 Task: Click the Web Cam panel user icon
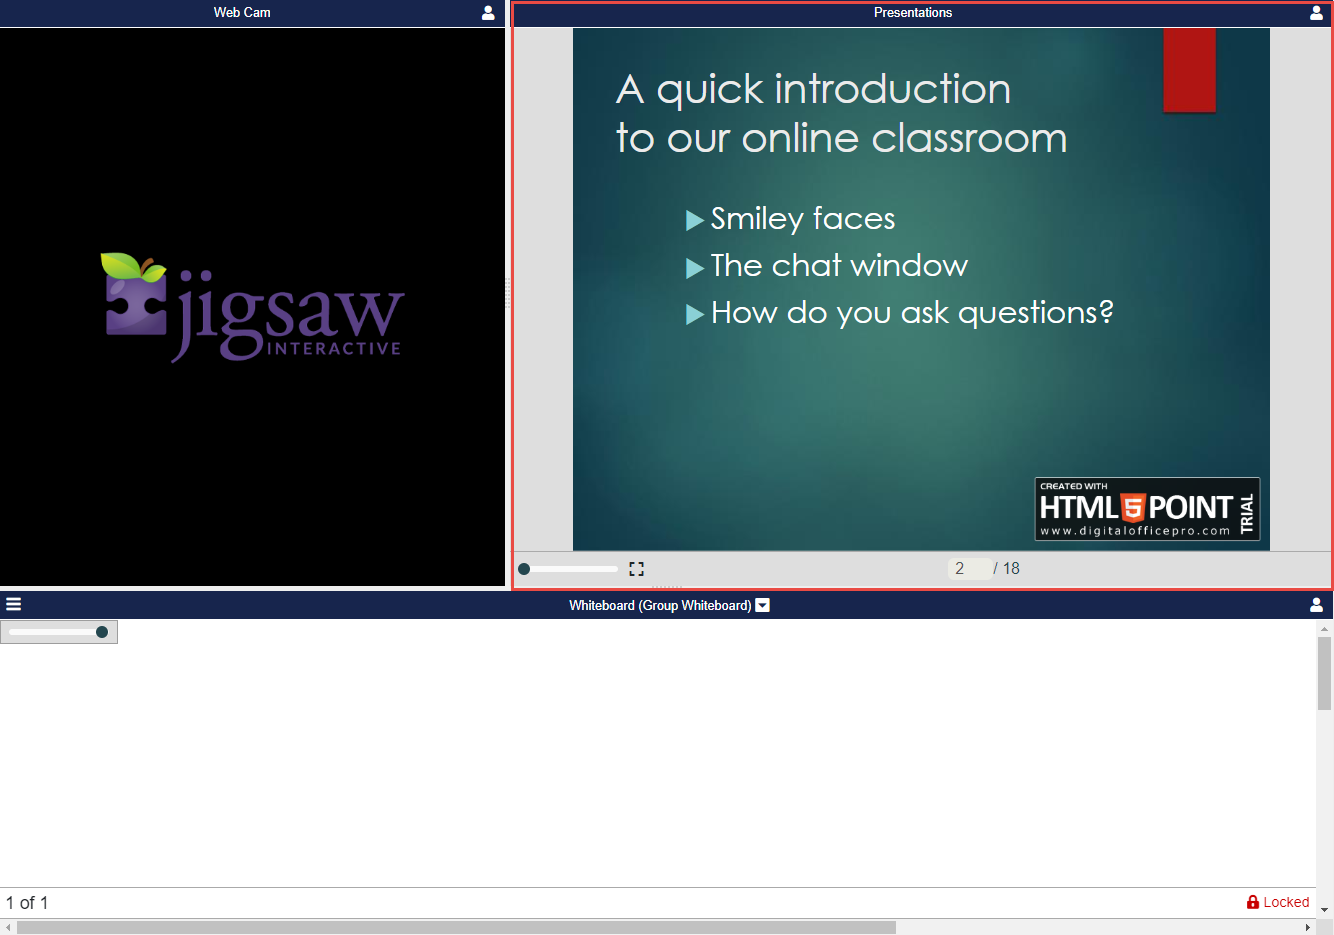(x=488, y=13)
